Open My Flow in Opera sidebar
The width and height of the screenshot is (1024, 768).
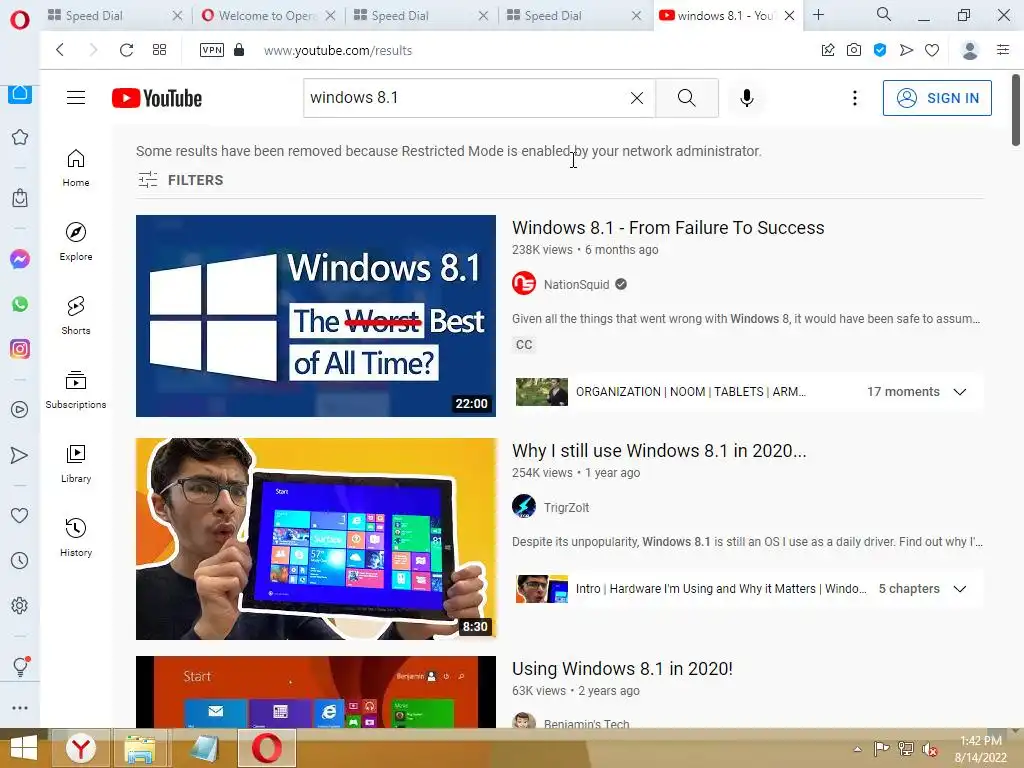click(x=20, y=455)
